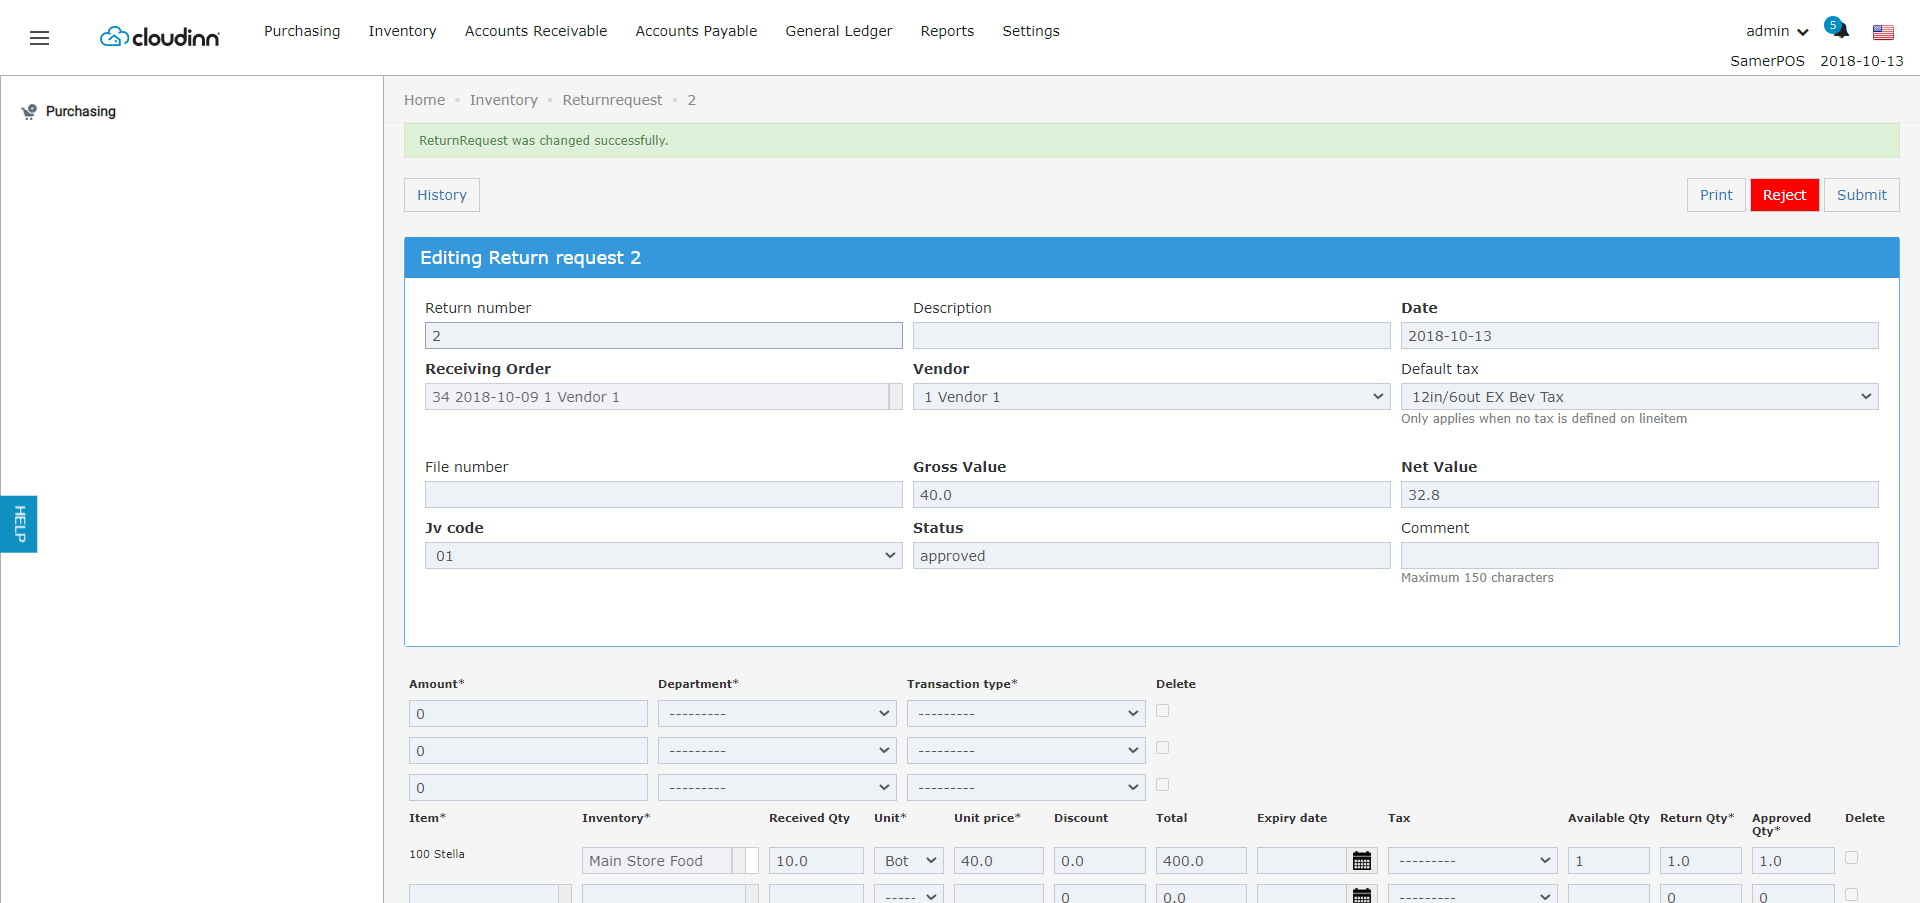
Task: Click the Total field showing 400.0
Action: click(1201, 861)
